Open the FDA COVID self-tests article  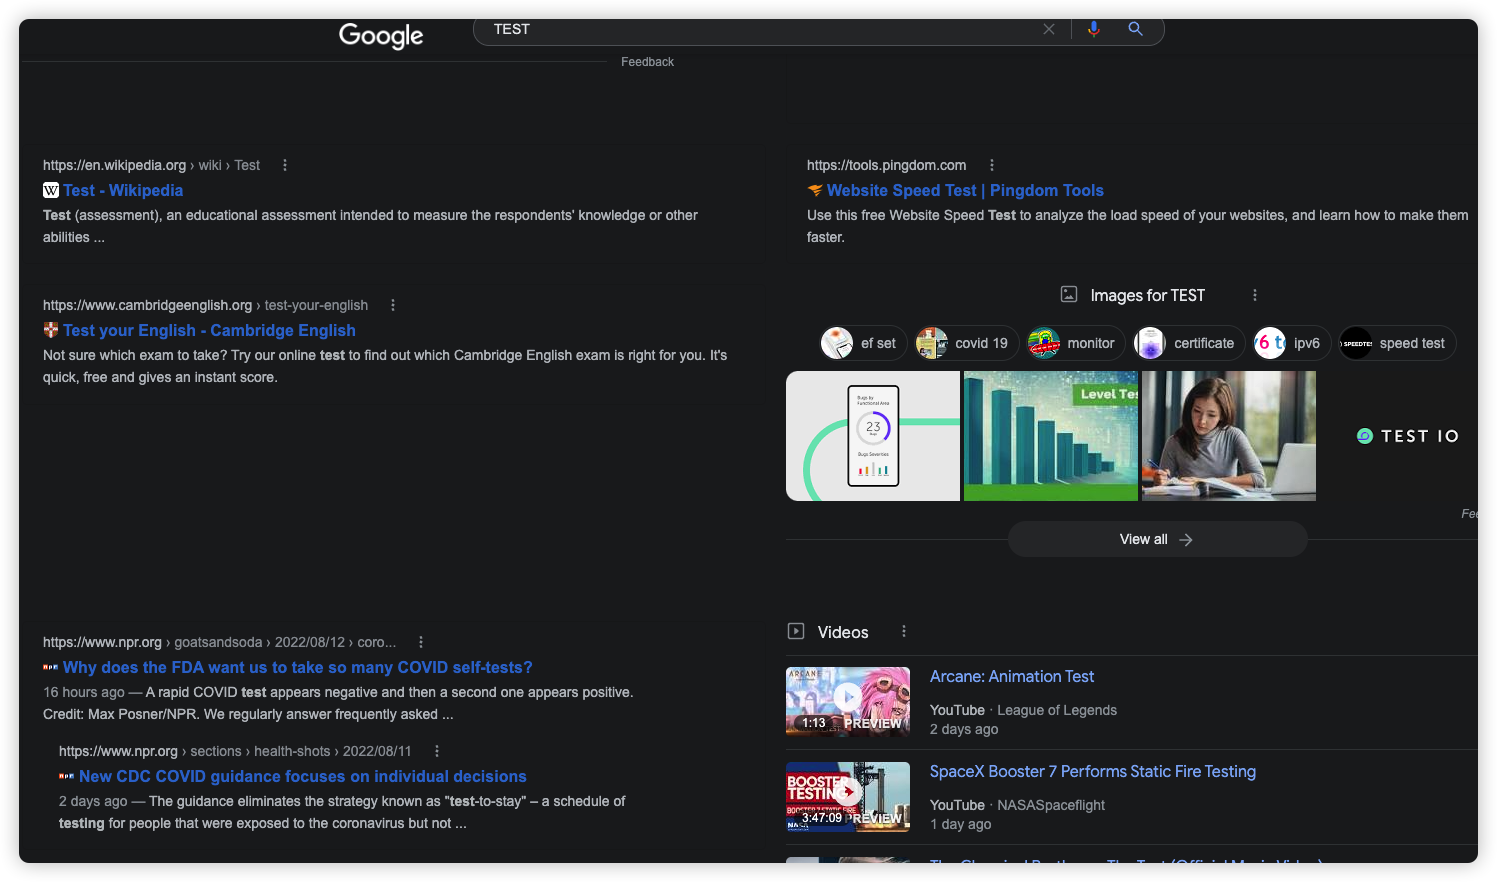pos(298,667)
